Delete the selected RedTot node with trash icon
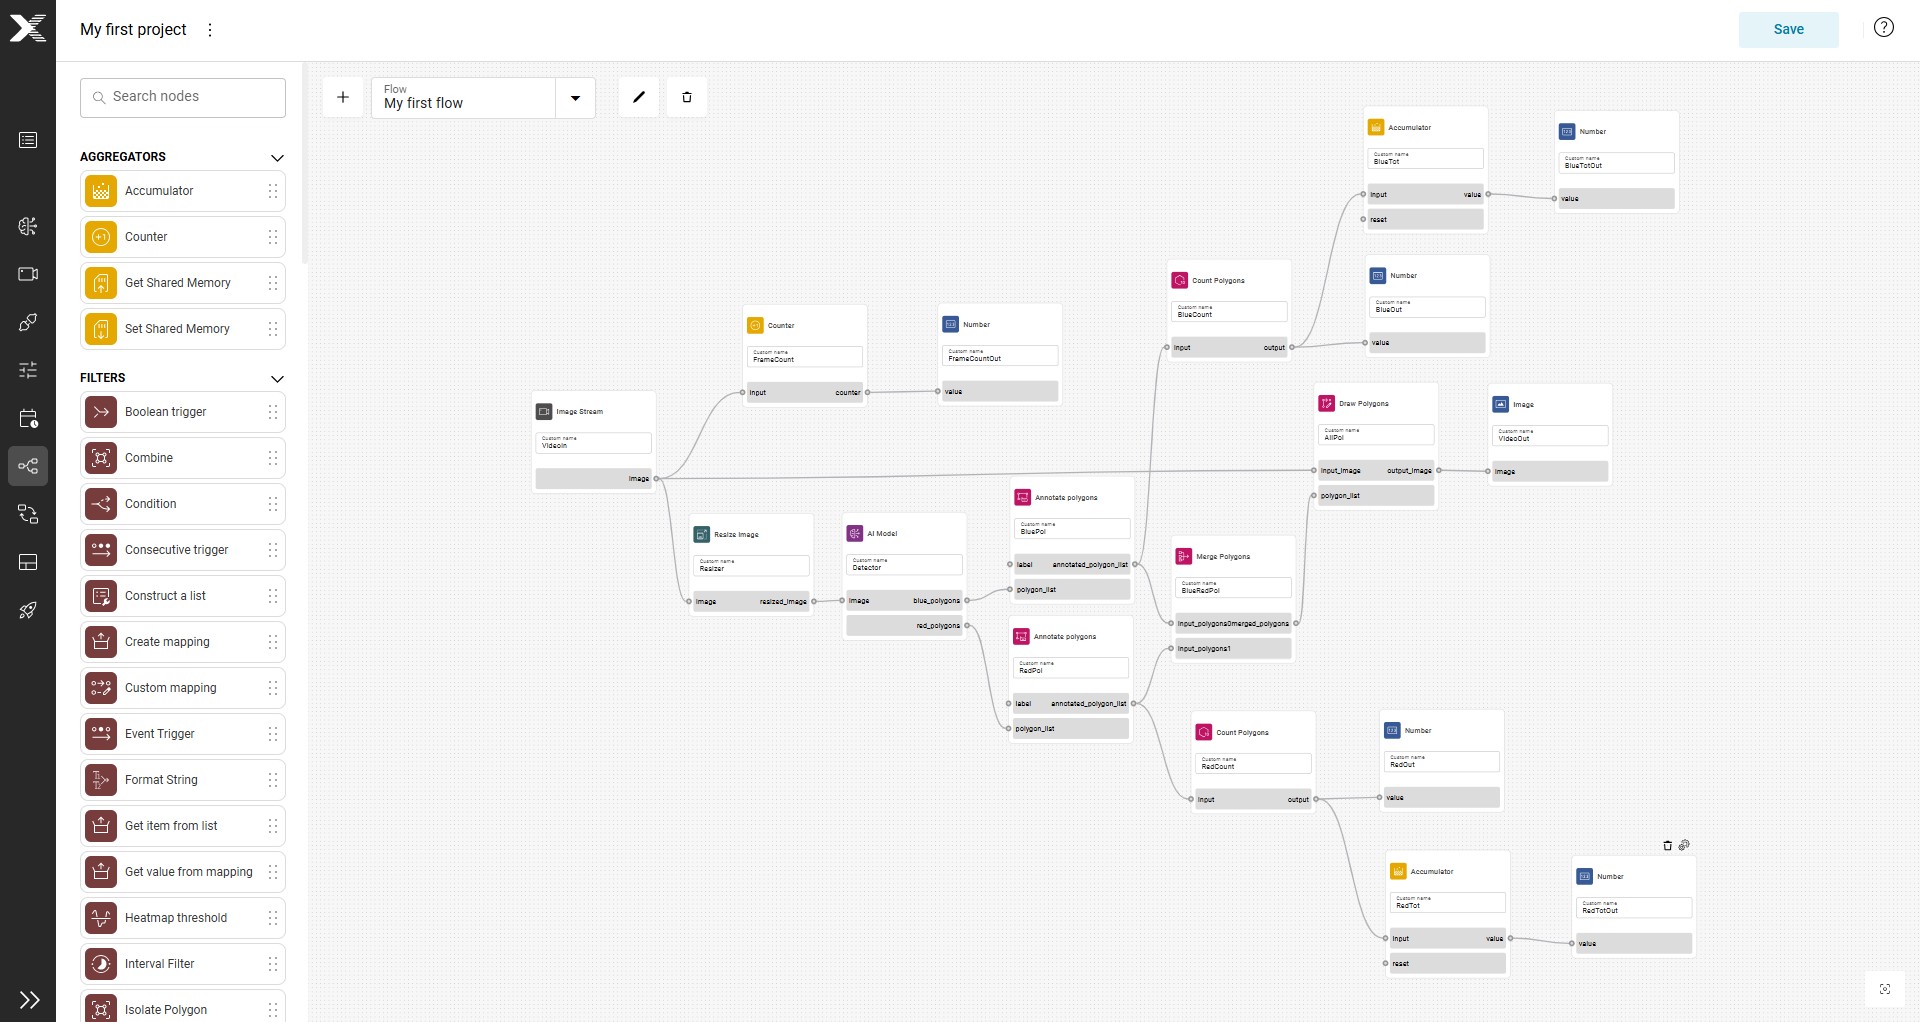Screen dimensions: 1920x1022 [1667, 846]
